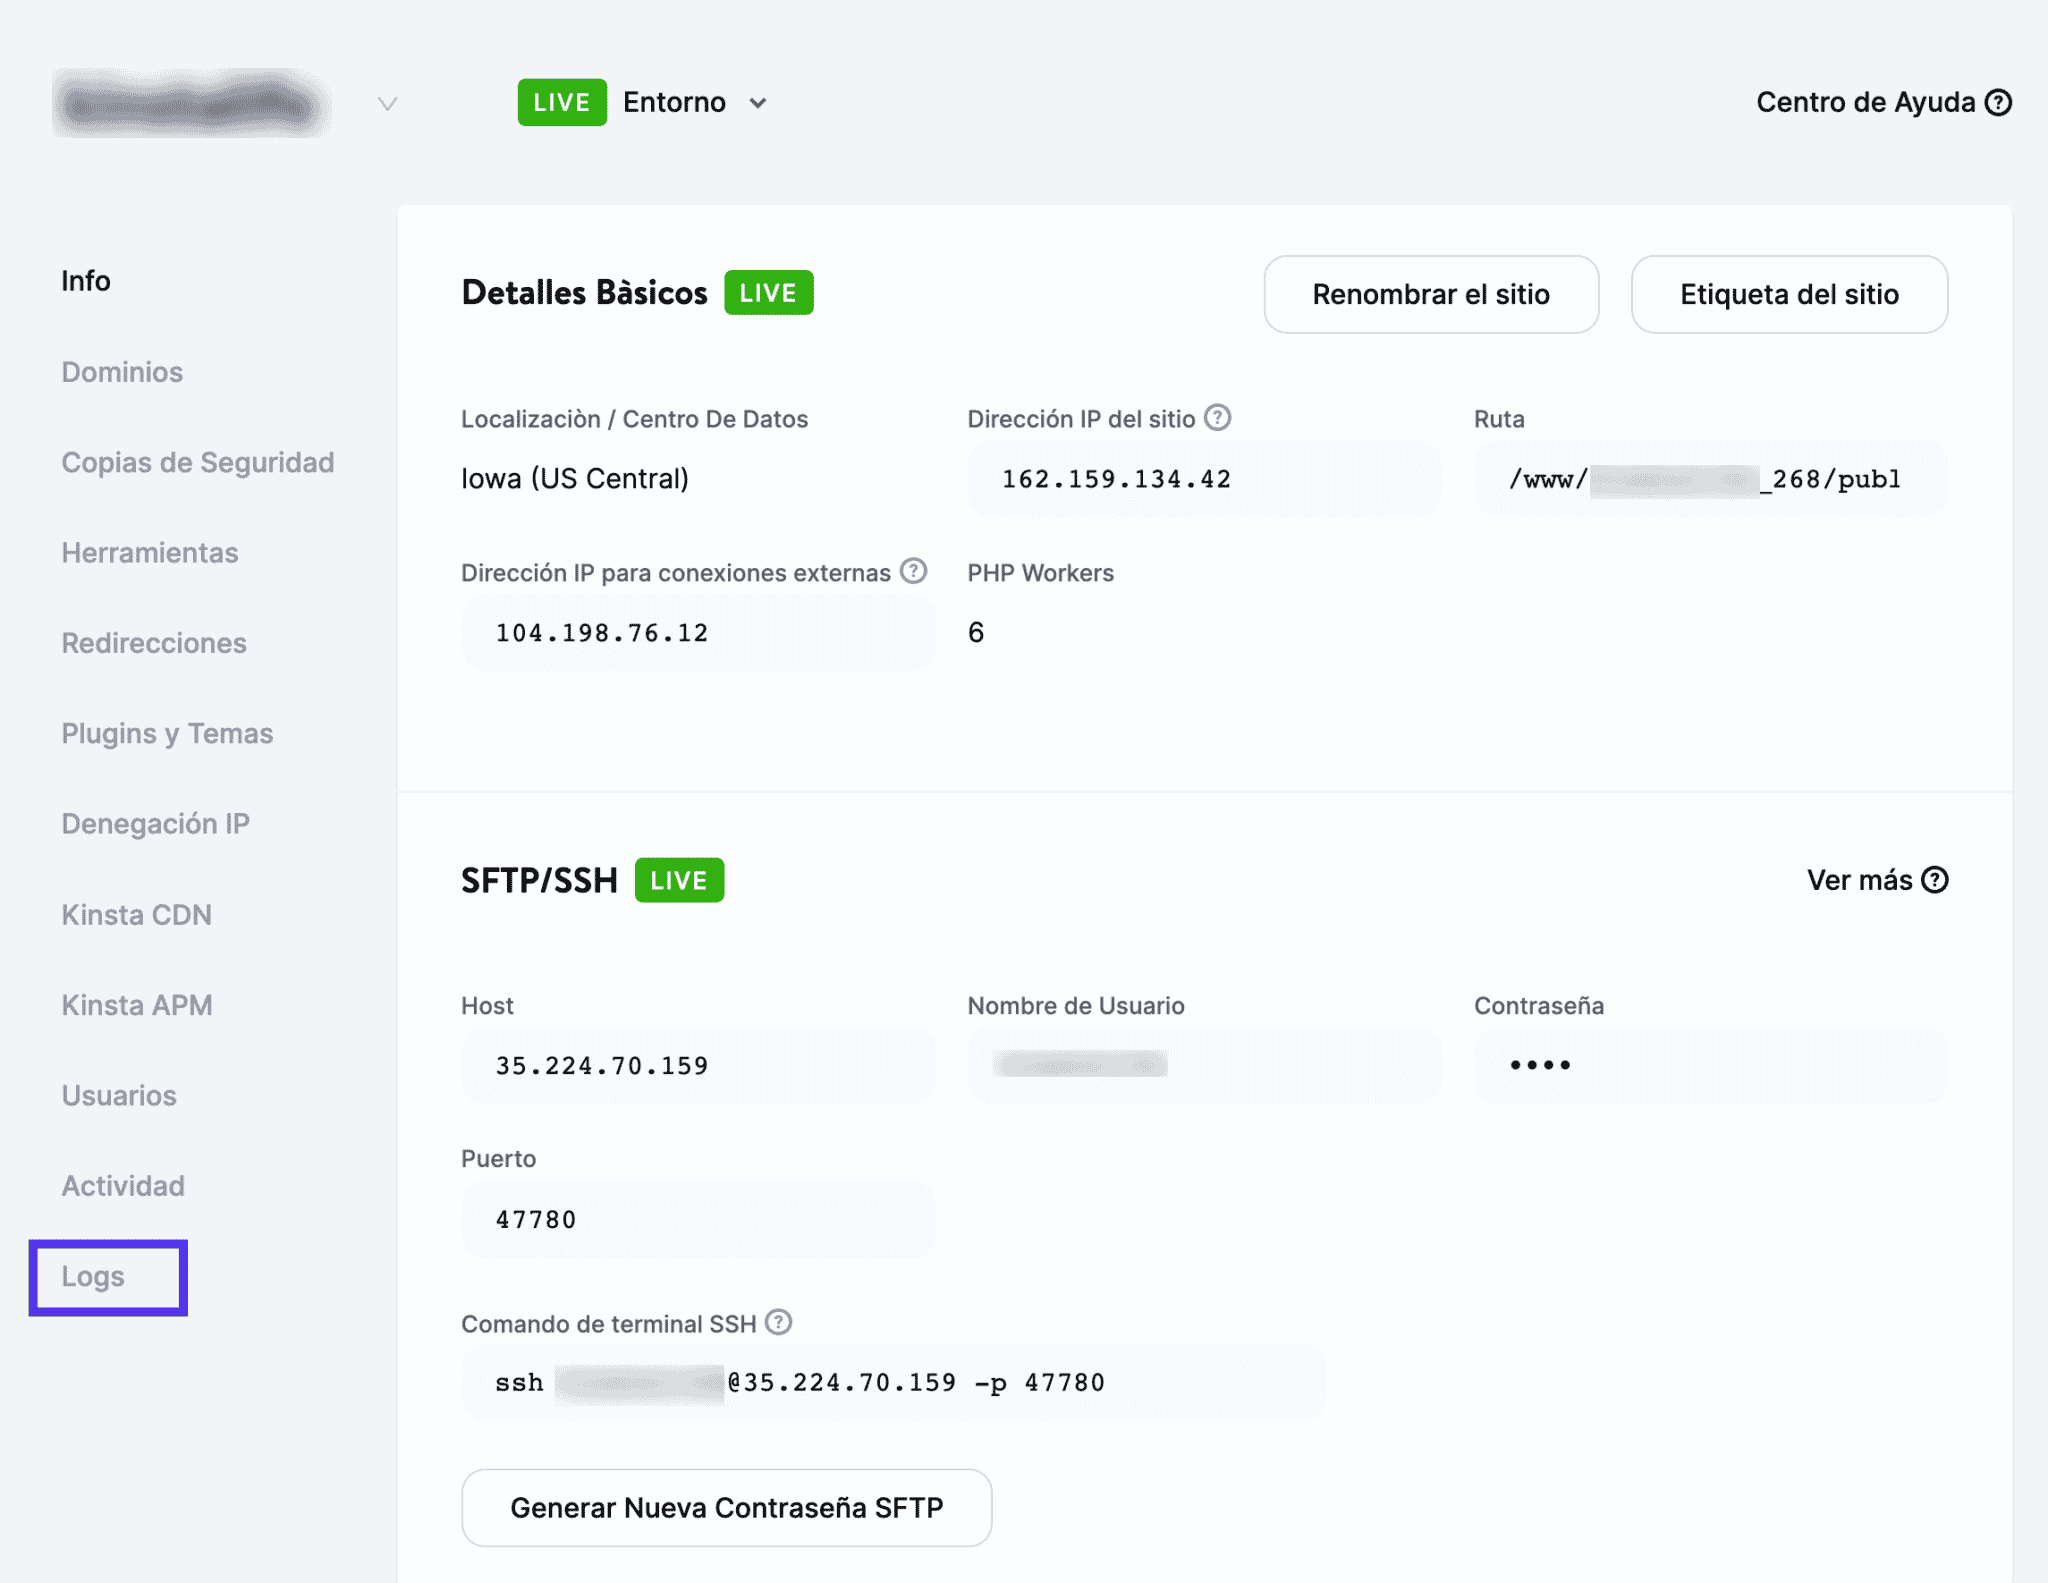Click the SSH terminal command field
Image resolution: width=2048 pixels, height=1583 pixels.
894,1383
